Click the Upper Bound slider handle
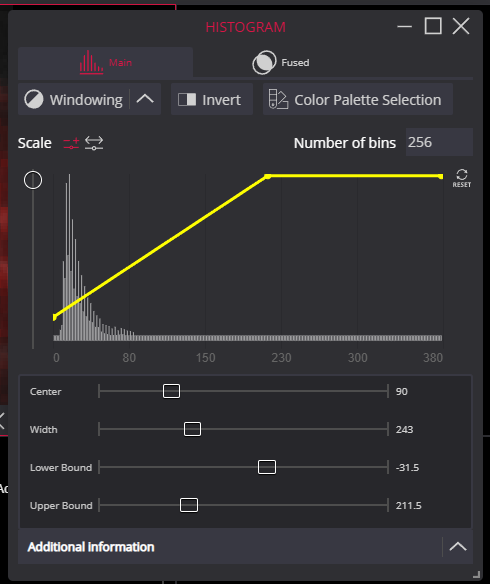This screenshot has width=490, height=584. [x=189, y=505]
